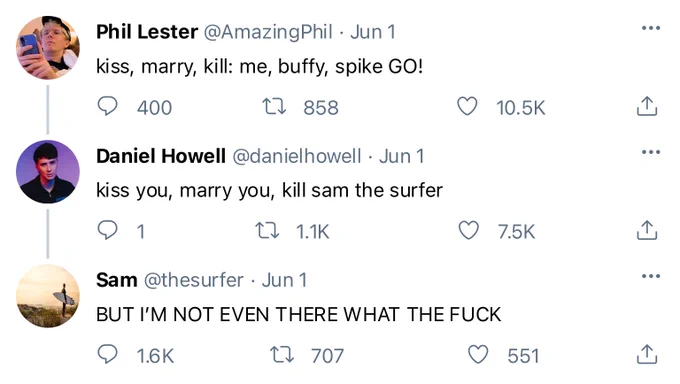This screenshot has width=680, height=384.
Task: Like Phil Lester's tweet with 10.5K likes
Action: point(467,106)
